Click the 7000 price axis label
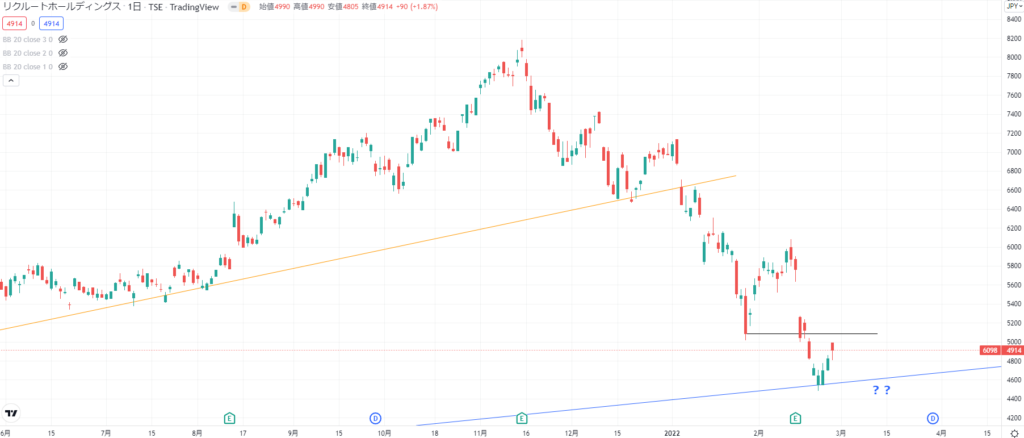 click(x=1014, y=152)
